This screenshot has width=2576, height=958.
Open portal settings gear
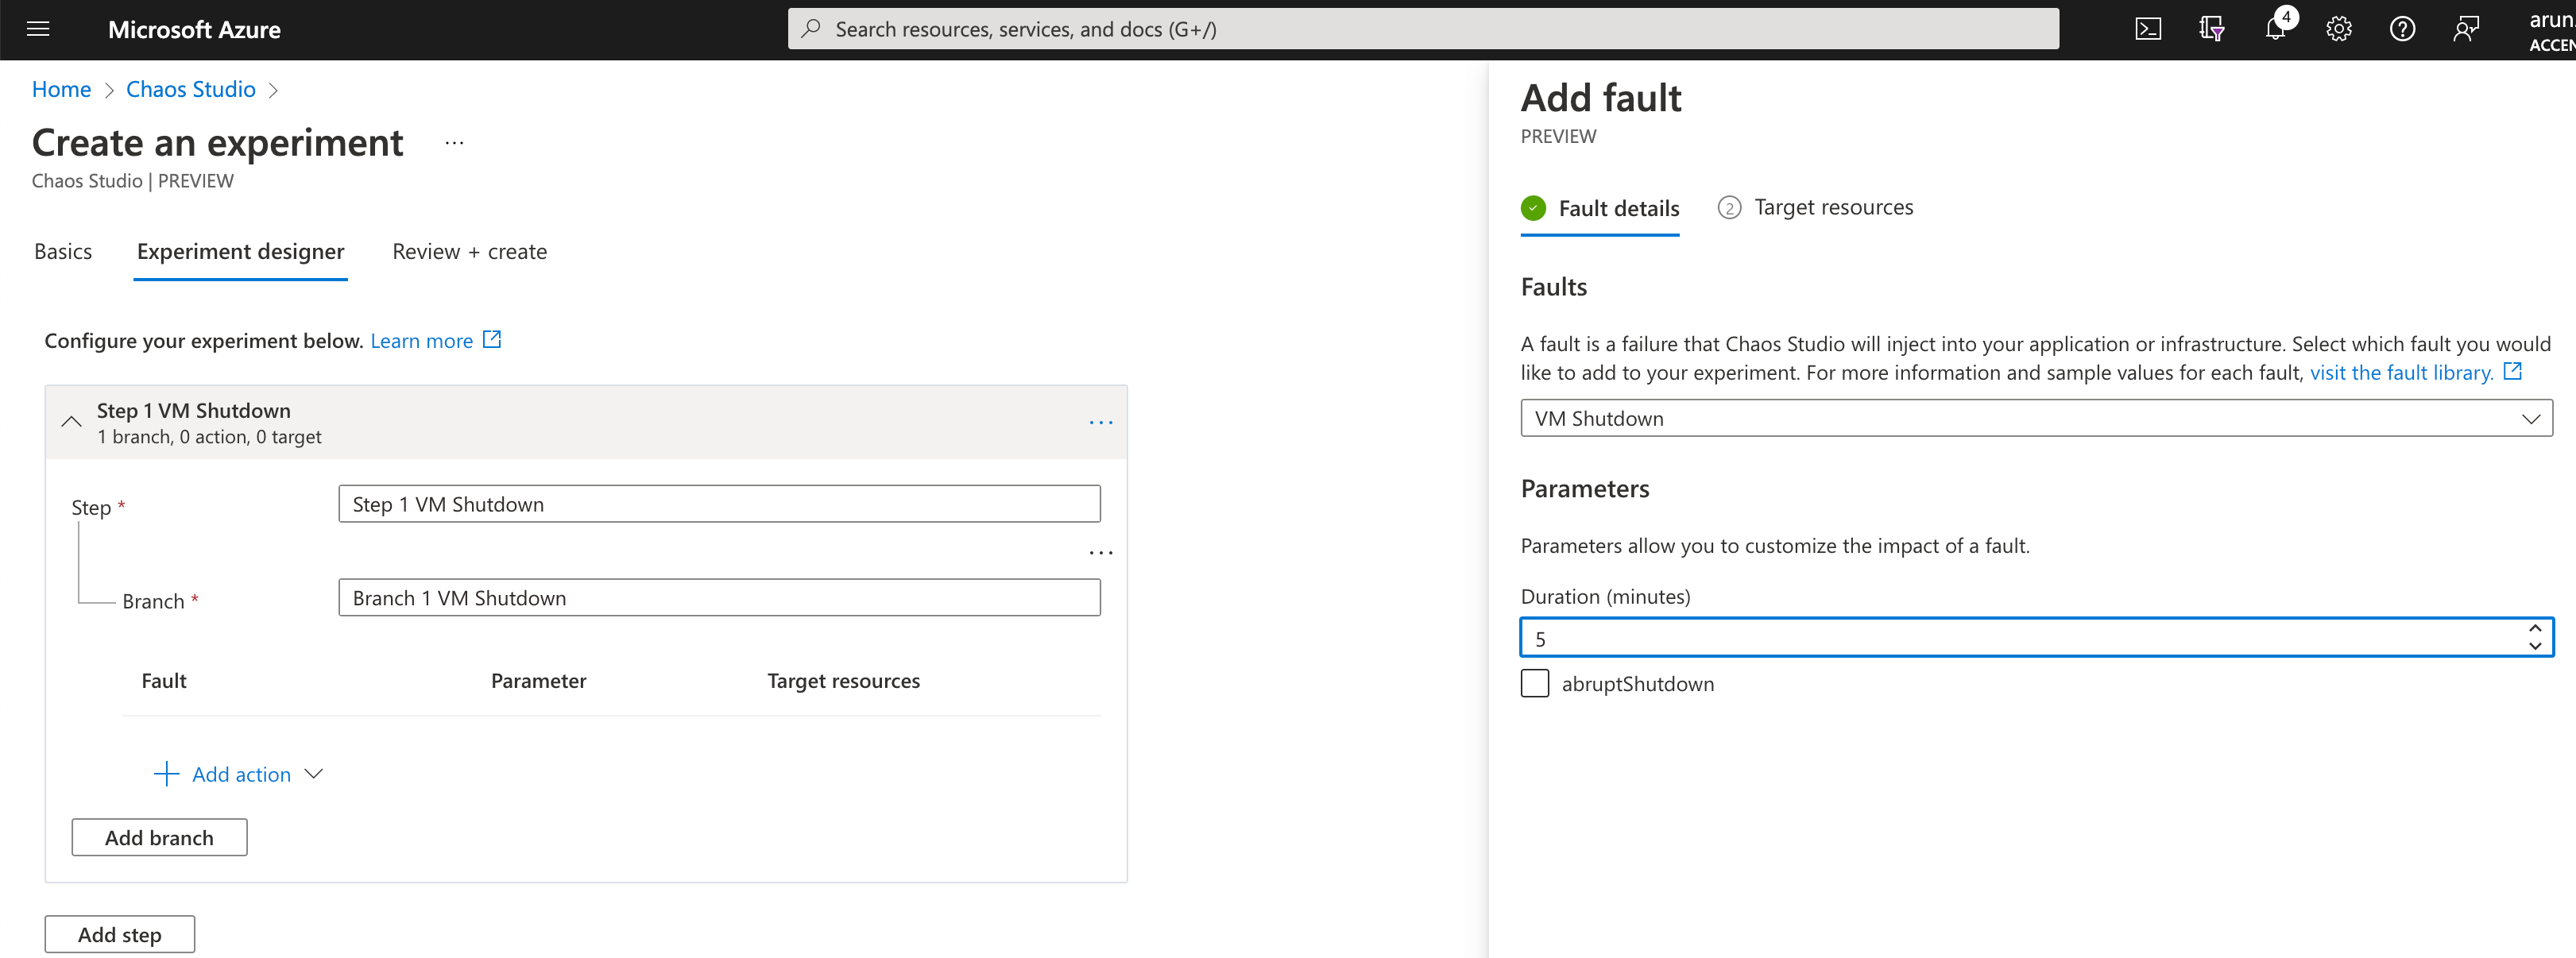[2338, 29]
